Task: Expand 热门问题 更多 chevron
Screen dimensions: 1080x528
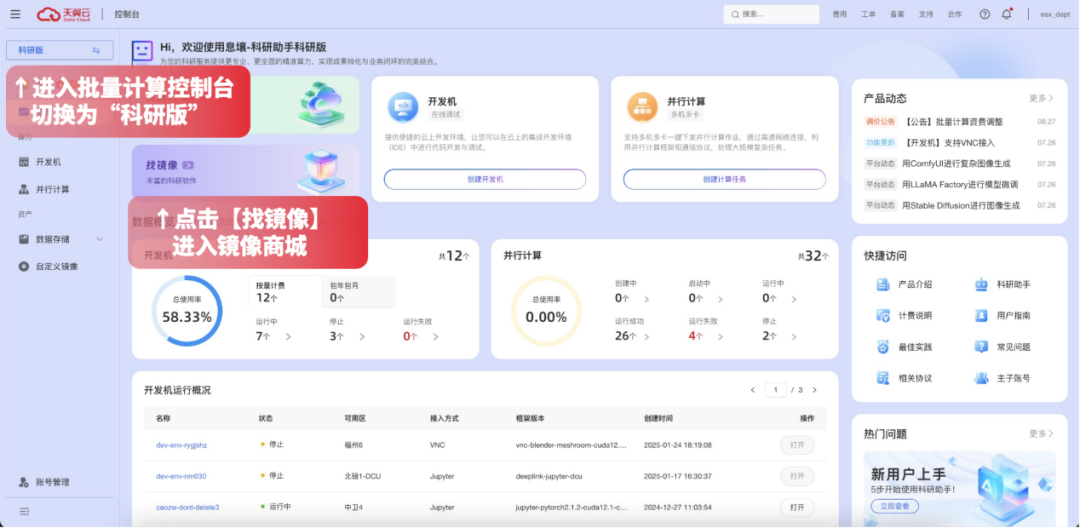Action: [1051, 434]
